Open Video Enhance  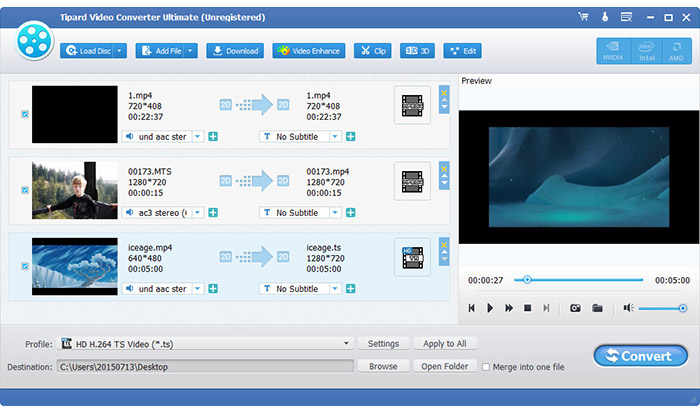(x=308, y=51)
